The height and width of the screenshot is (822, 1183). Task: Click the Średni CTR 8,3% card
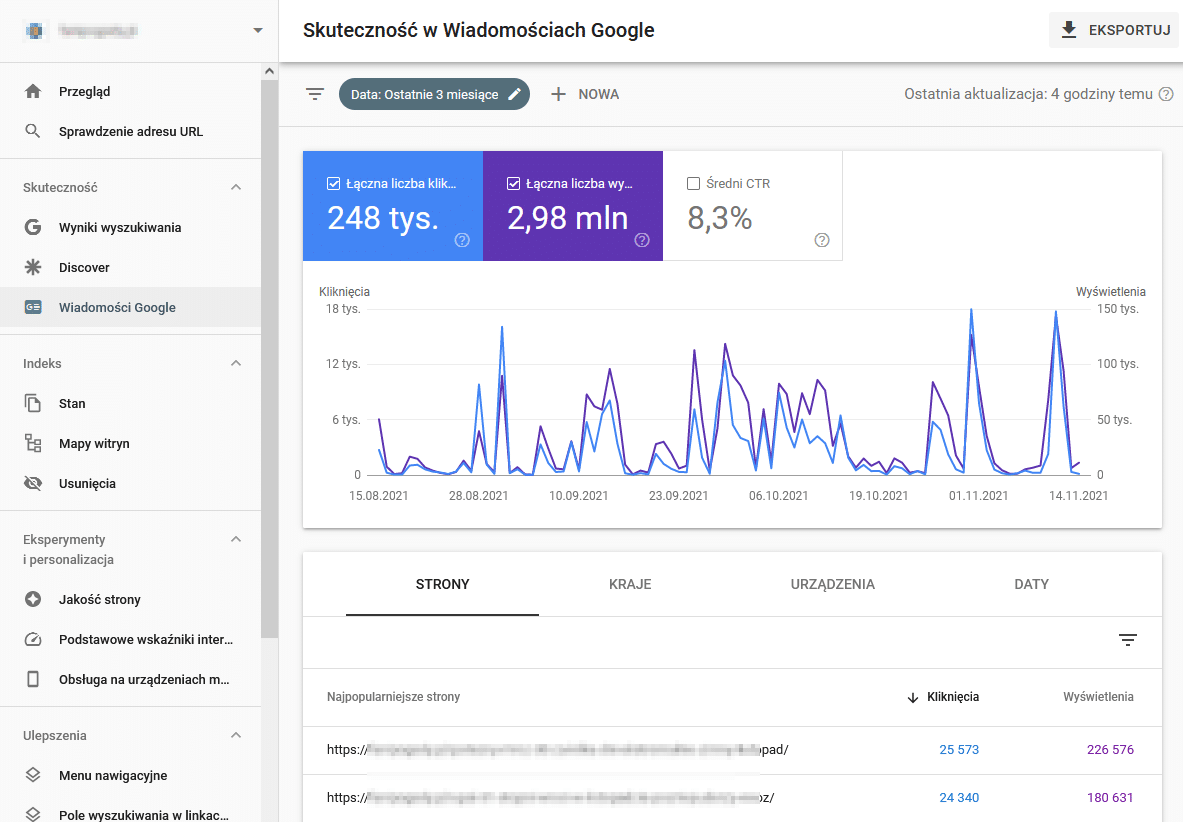[752, 206]
